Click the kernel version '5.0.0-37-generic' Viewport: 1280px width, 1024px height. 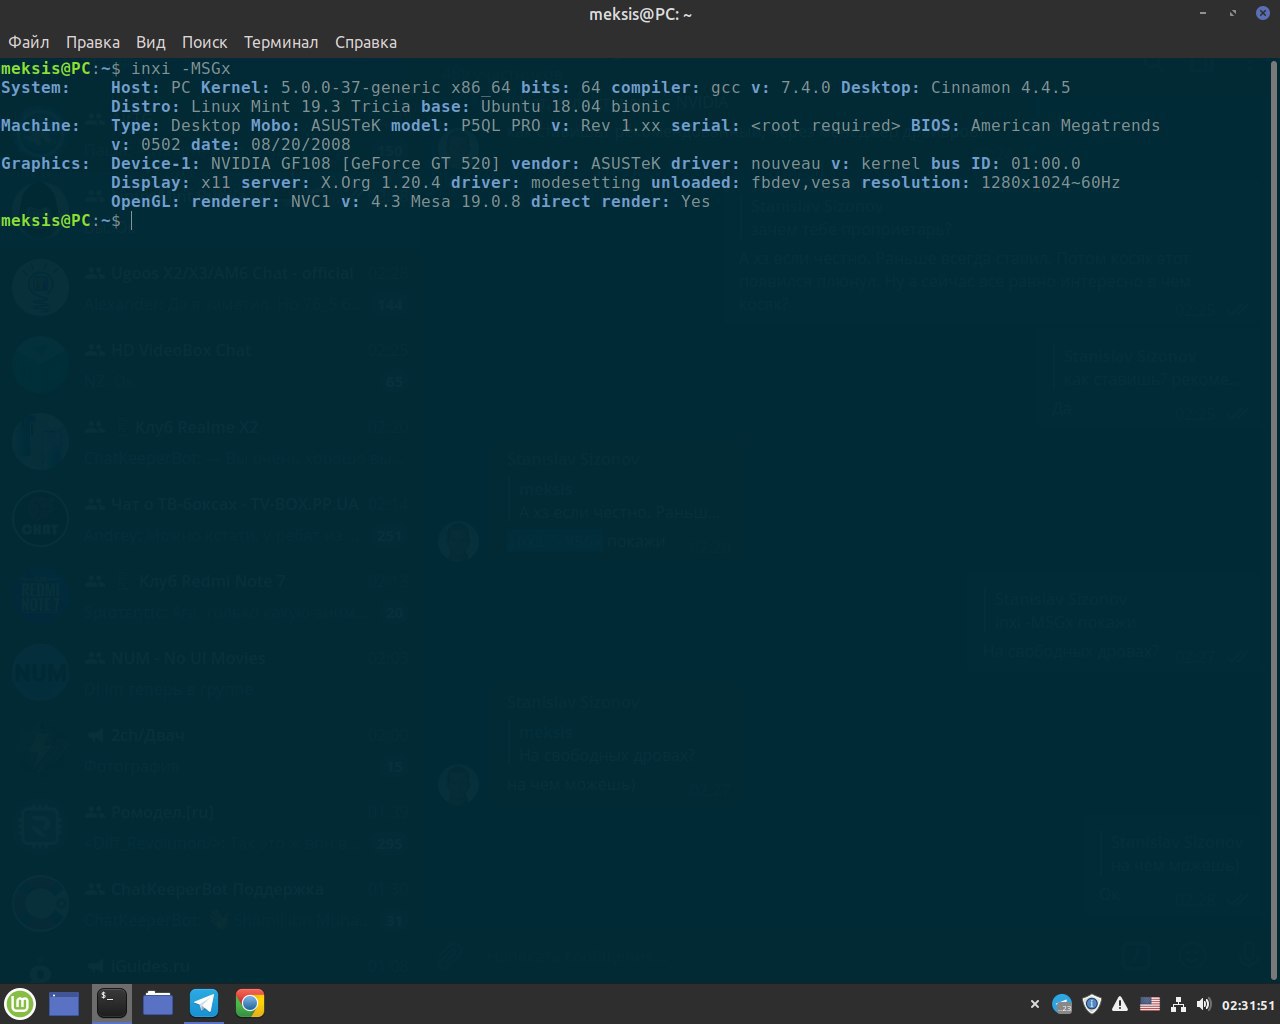[x=361, y=87]
